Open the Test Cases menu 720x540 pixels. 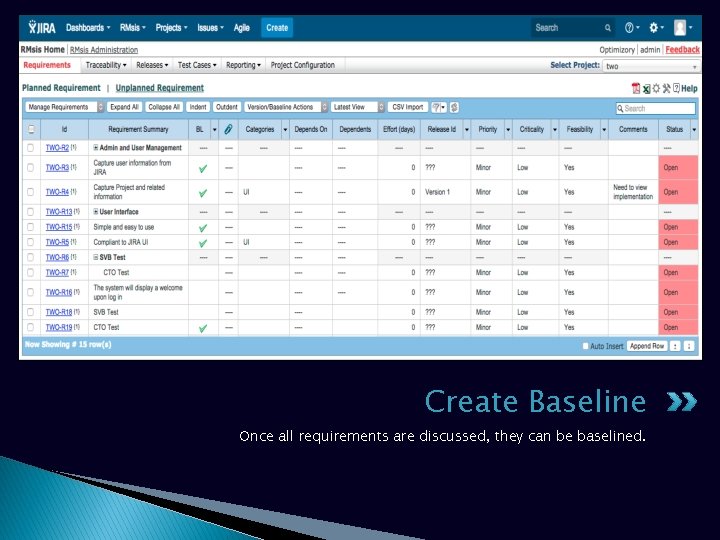pyautogui.click(x=197, y=65)
